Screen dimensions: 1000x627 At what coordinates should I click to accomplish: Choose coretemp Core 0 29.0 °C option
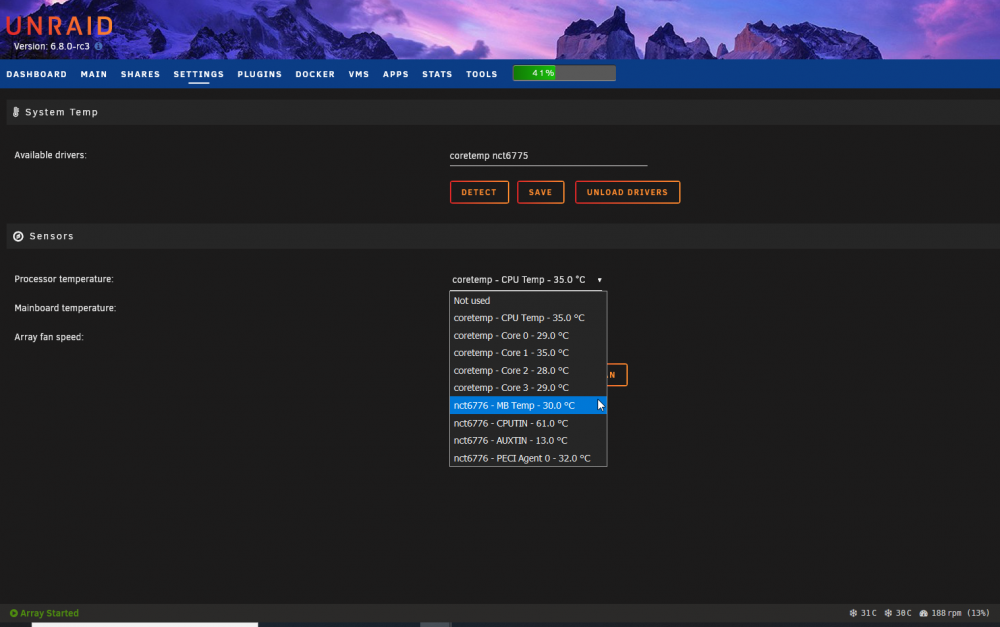528,336
